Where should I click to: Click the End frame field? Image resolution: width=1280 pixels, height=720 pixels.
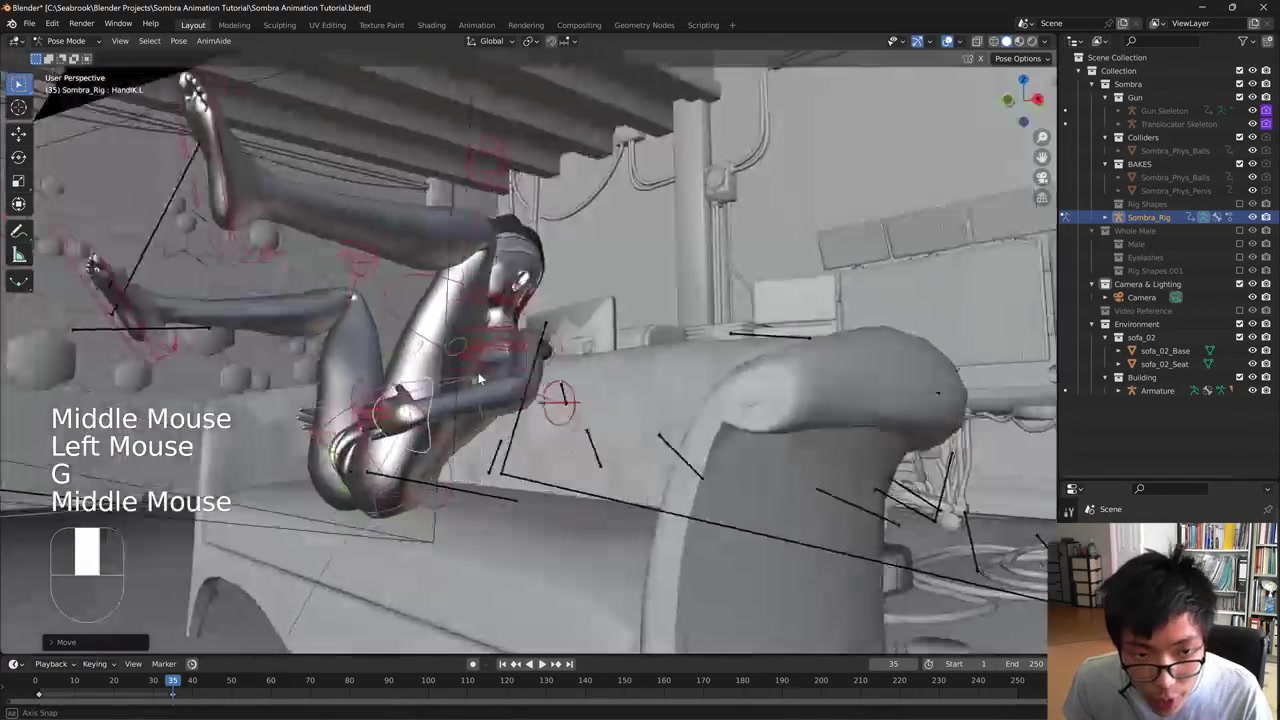1025,664
